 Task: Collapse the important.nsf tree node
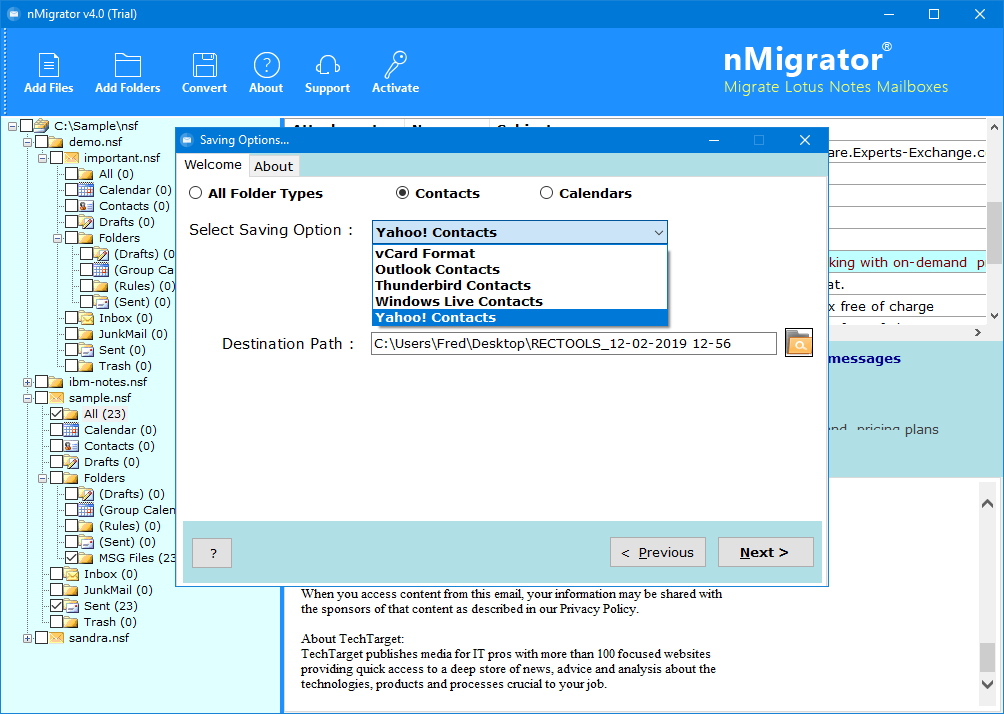coord(42,158)
